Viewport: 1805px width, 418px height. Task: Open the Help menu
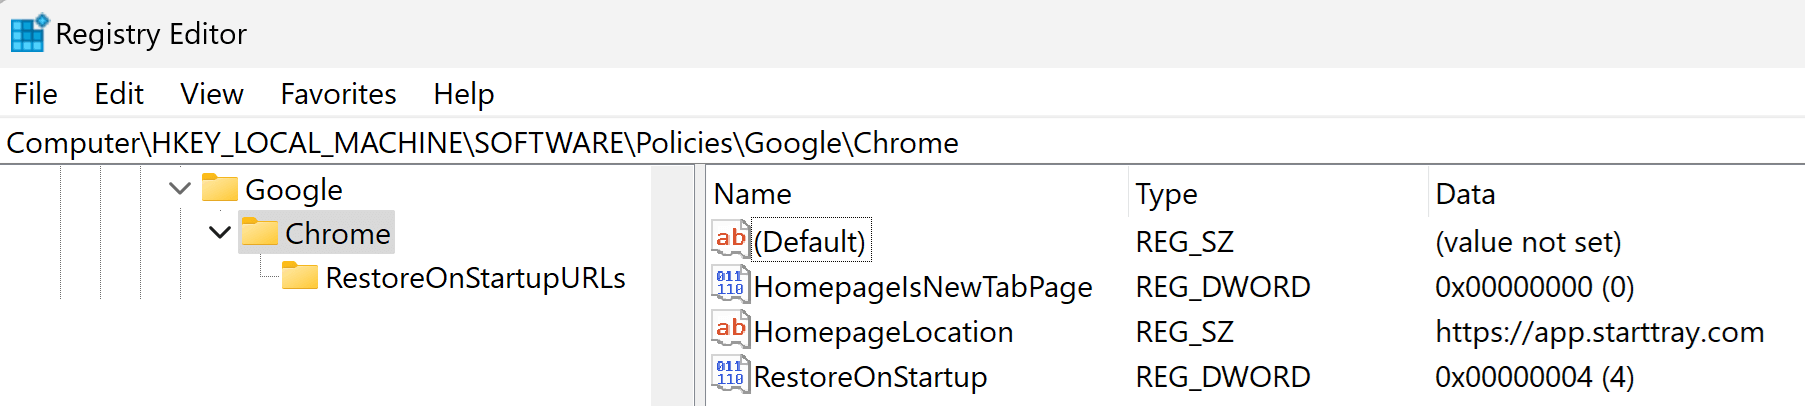click(464, 94)
